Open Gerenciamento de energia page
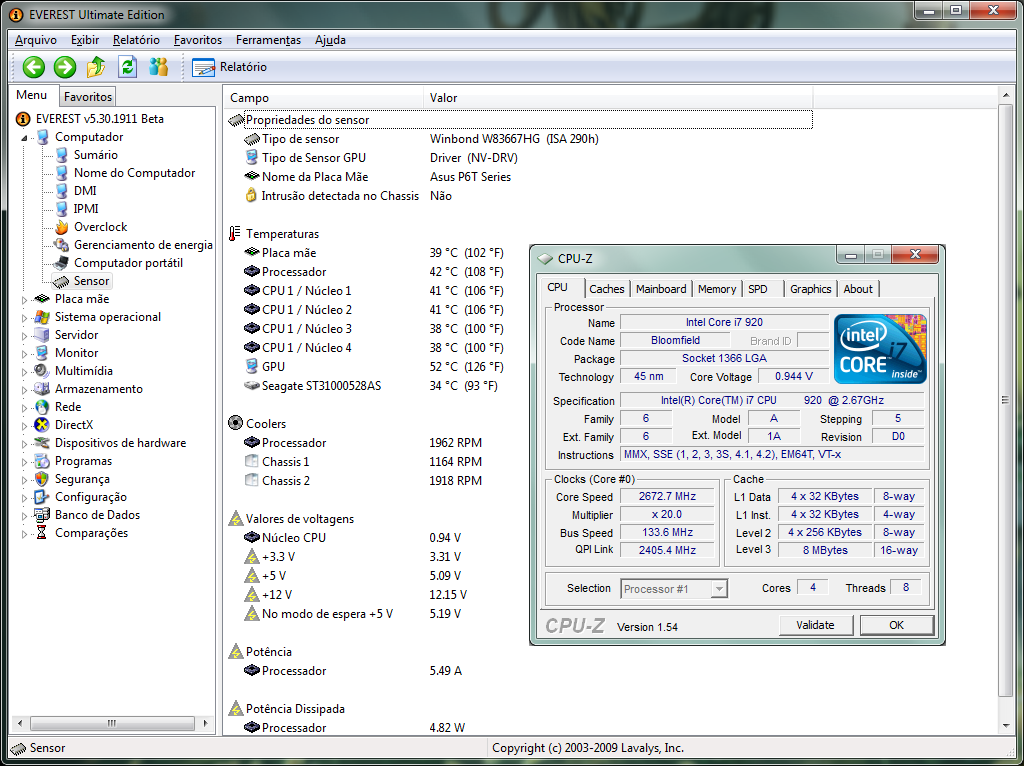The height and width of the screenshot is (766, 1024). click(x=143, y=245)
